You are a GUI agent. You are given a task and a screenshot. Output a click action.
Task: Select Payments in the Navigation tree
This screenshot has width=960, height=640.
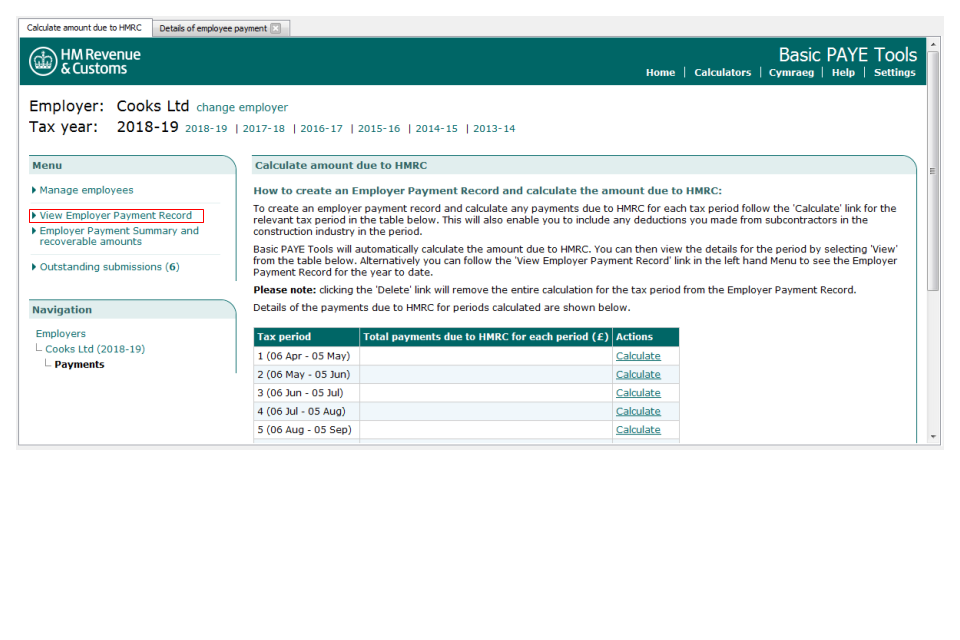pos(79,364)
